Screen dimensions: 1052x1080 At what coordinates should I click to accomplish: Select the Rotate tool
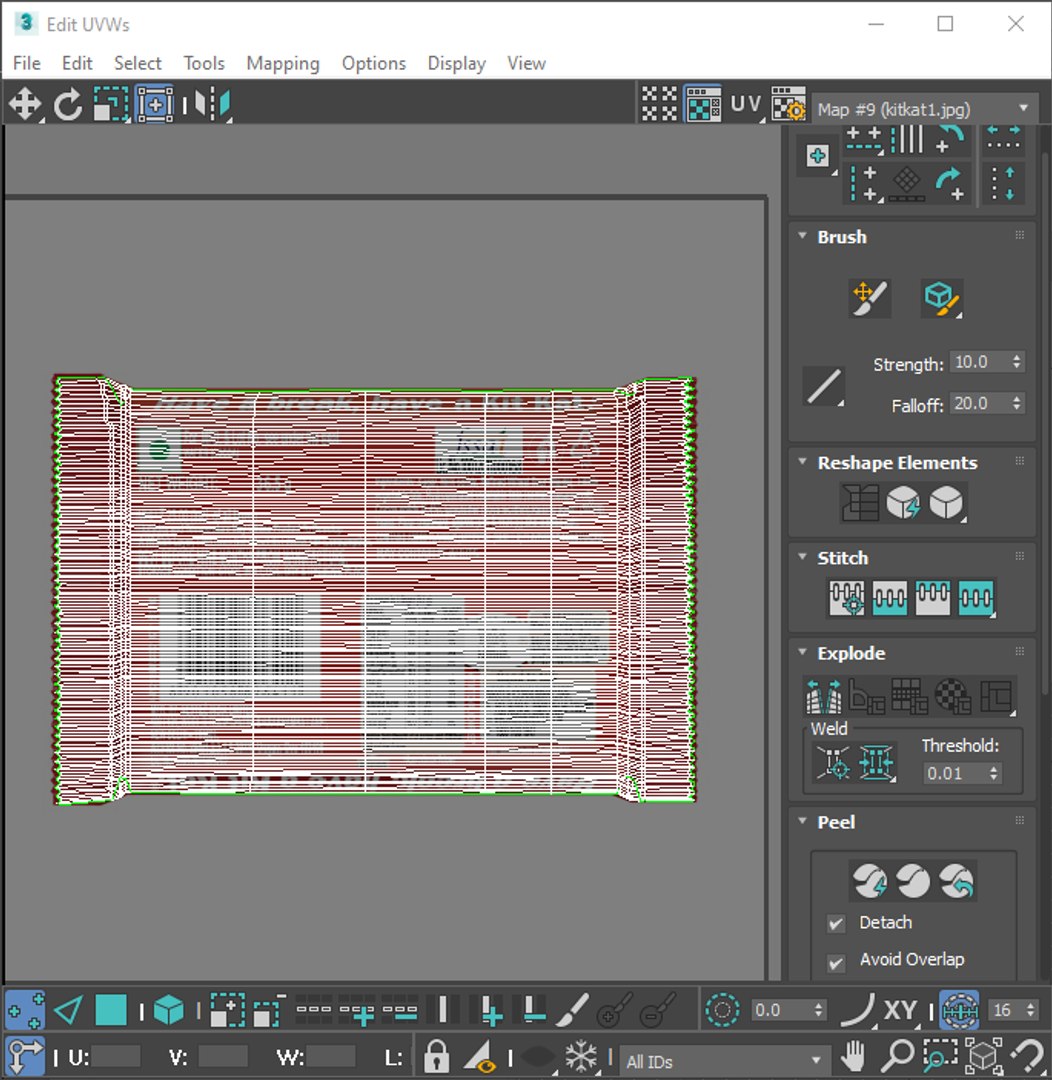pyautogui.click(x=68, y=105)
